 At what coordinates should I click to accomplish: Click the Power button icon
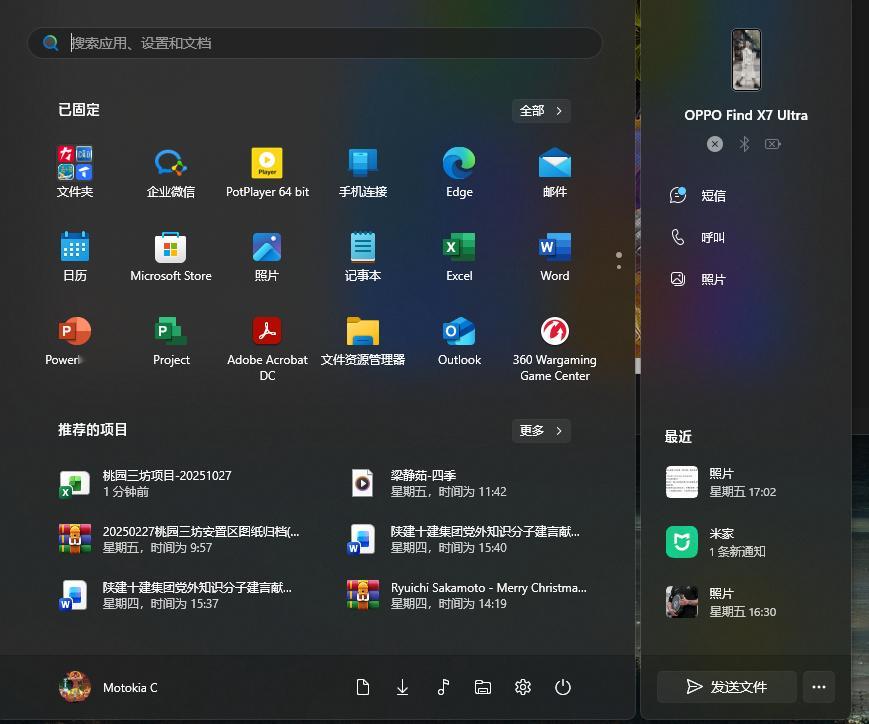[563, 687]
